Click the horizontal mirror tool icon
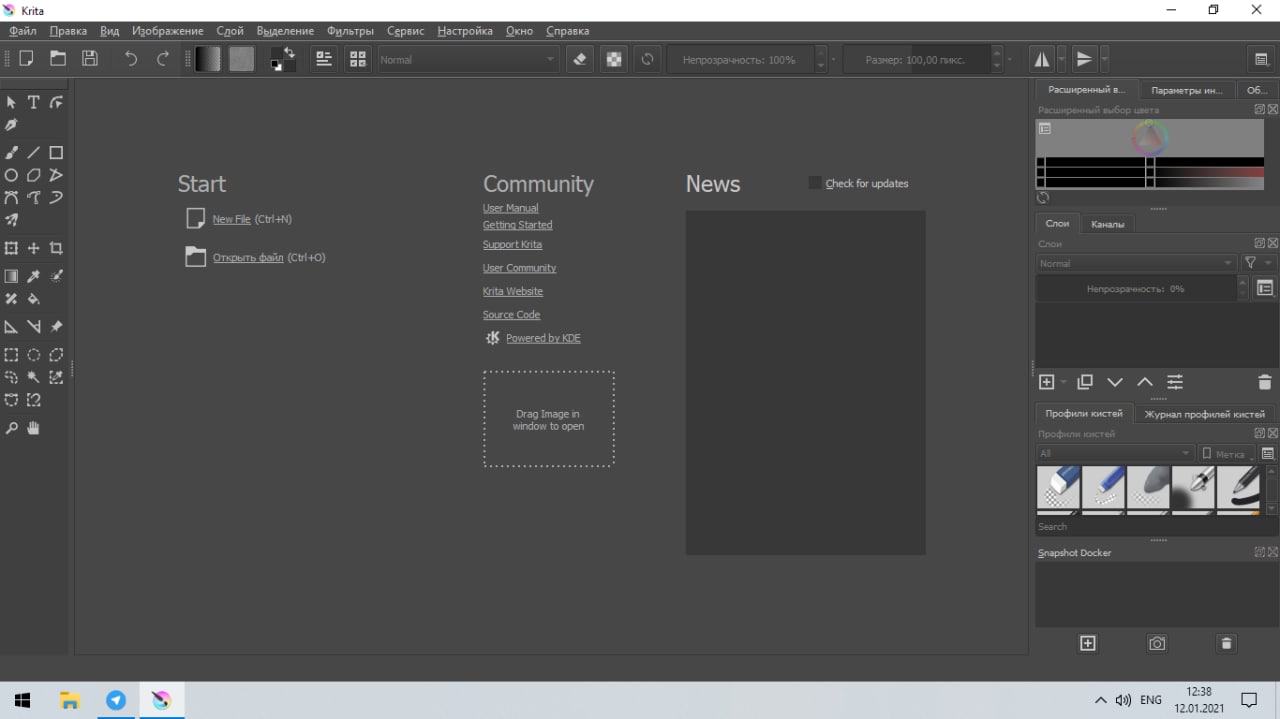This screenshot has width=1280, height=719. point(1042,59)
